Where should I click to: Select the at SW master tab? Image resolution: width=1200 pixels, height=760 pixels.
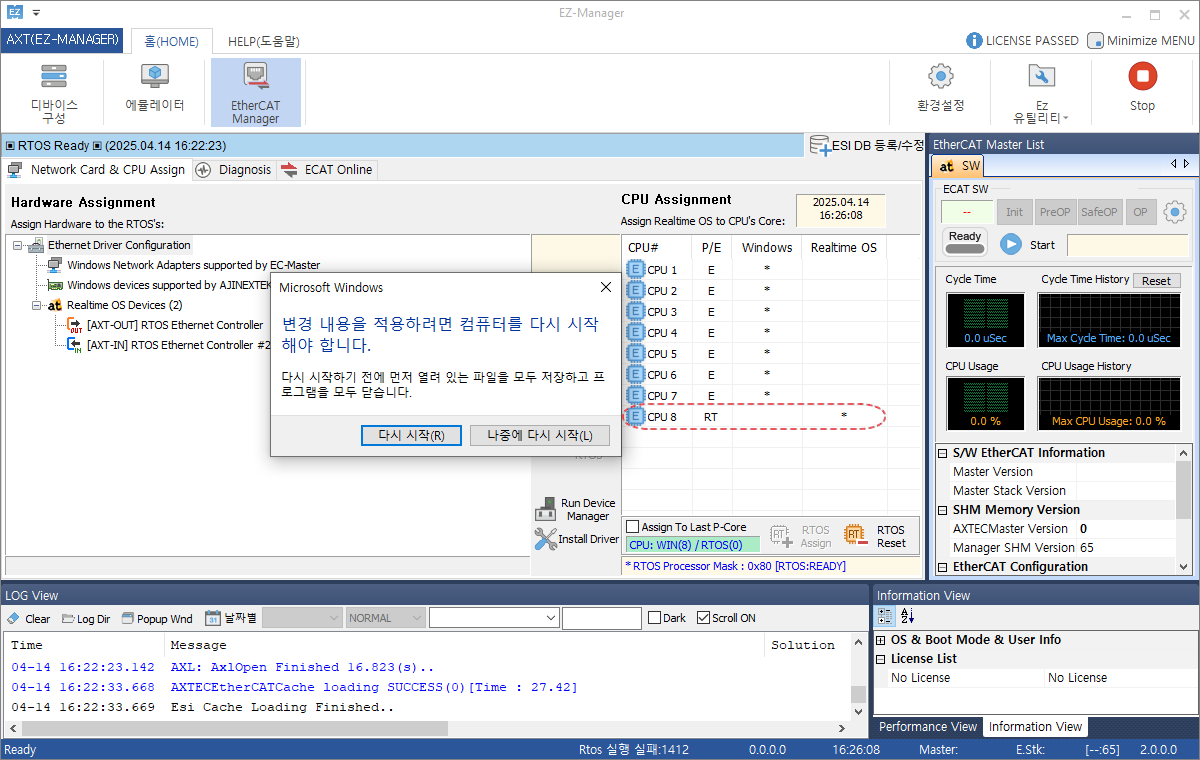pos(959,166)
